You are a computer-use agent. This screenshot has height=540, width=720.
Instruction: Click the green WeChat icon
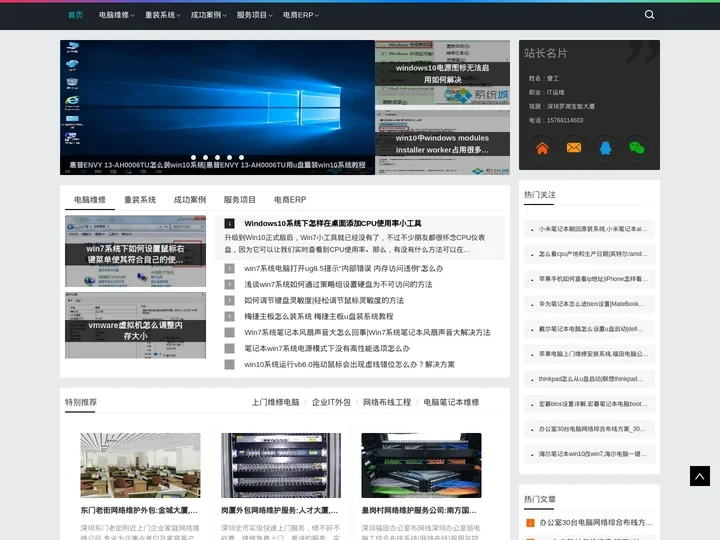[x=636, y=148]
